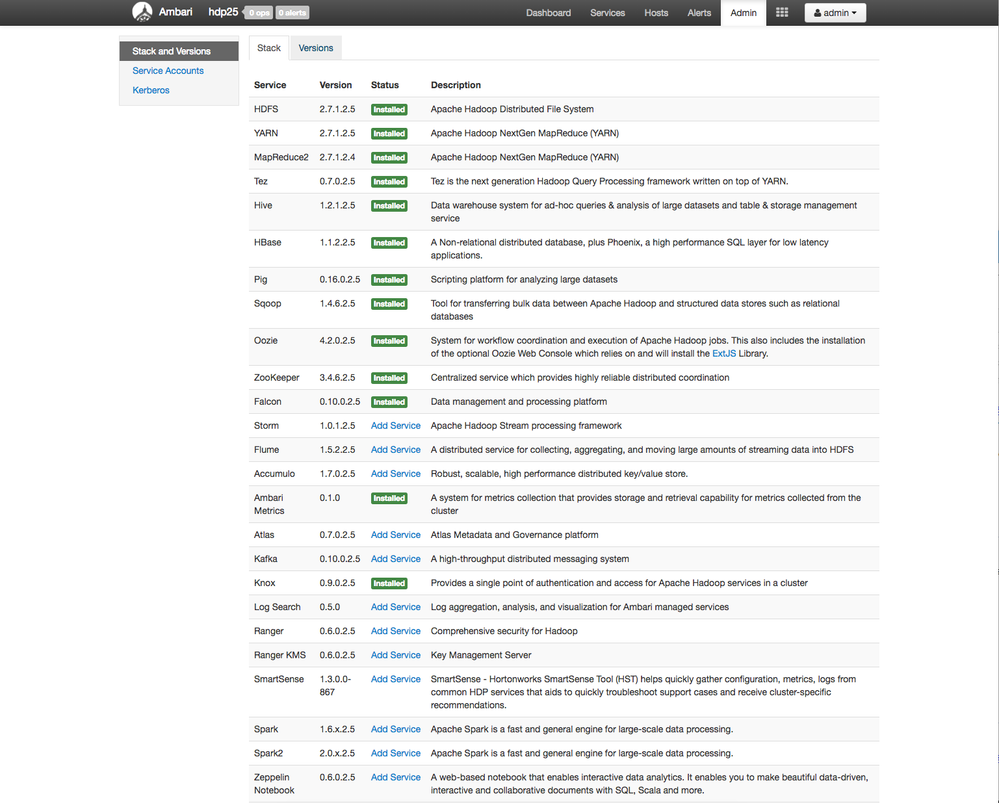Click the Hive service name

262,205
